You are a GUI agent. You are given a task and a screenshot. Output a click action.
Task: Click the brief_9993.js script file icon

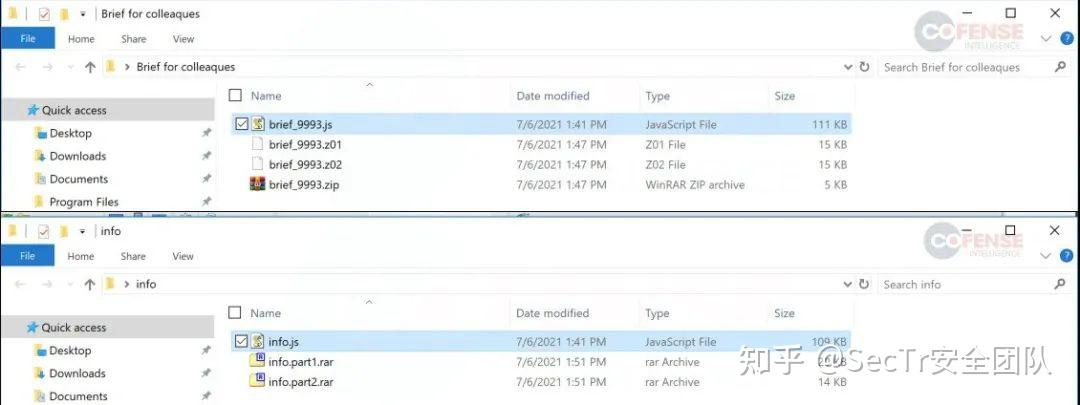(x=258, y=125)
